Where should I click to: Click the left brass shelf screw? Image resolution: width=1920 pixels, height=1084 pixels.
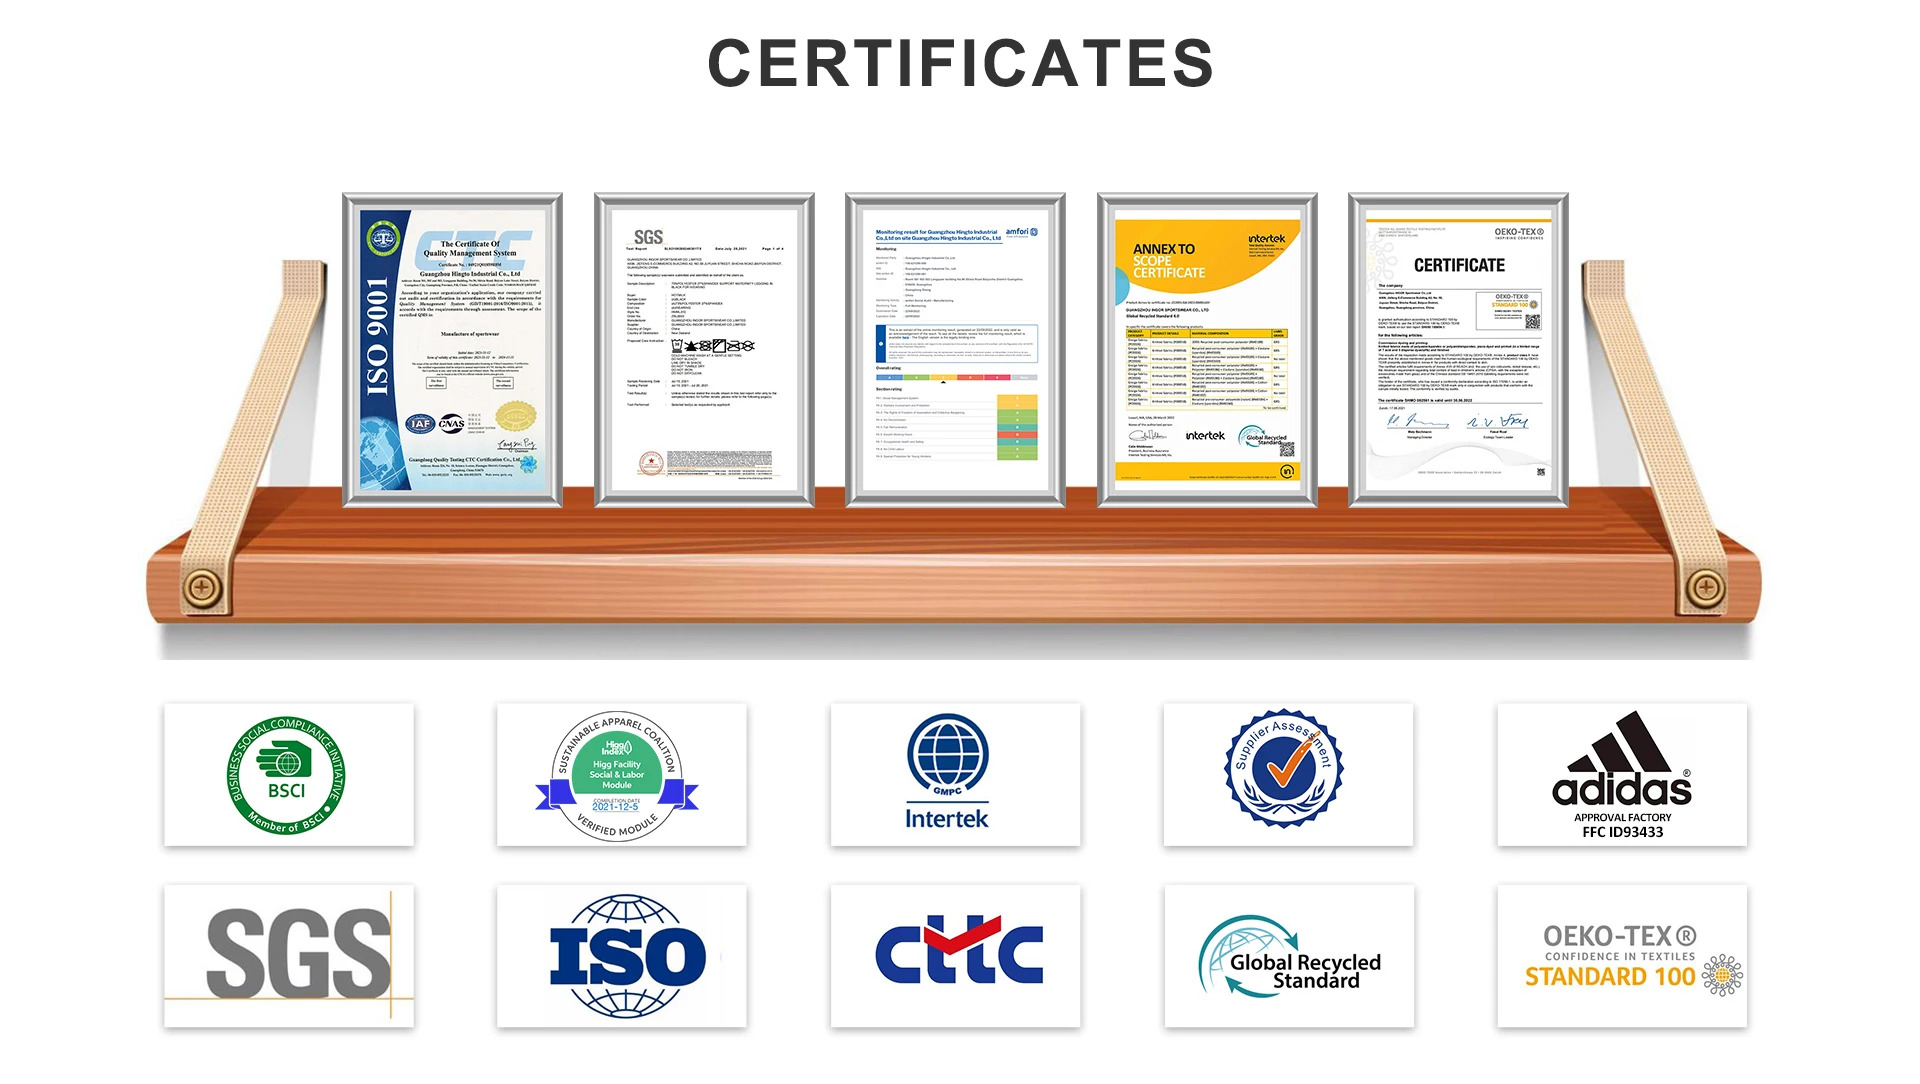(203, 587)
